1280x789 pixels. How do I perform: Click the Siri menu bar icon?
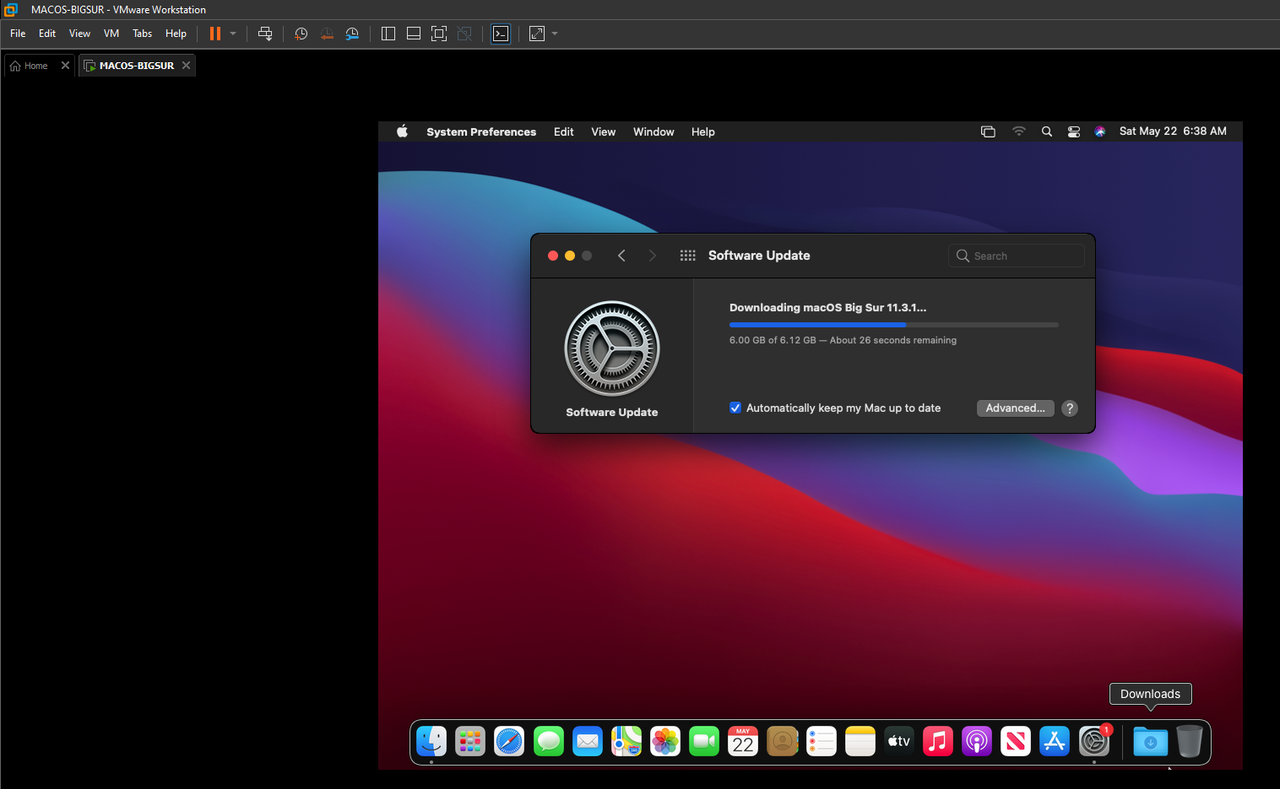[x=1100, y=131]
